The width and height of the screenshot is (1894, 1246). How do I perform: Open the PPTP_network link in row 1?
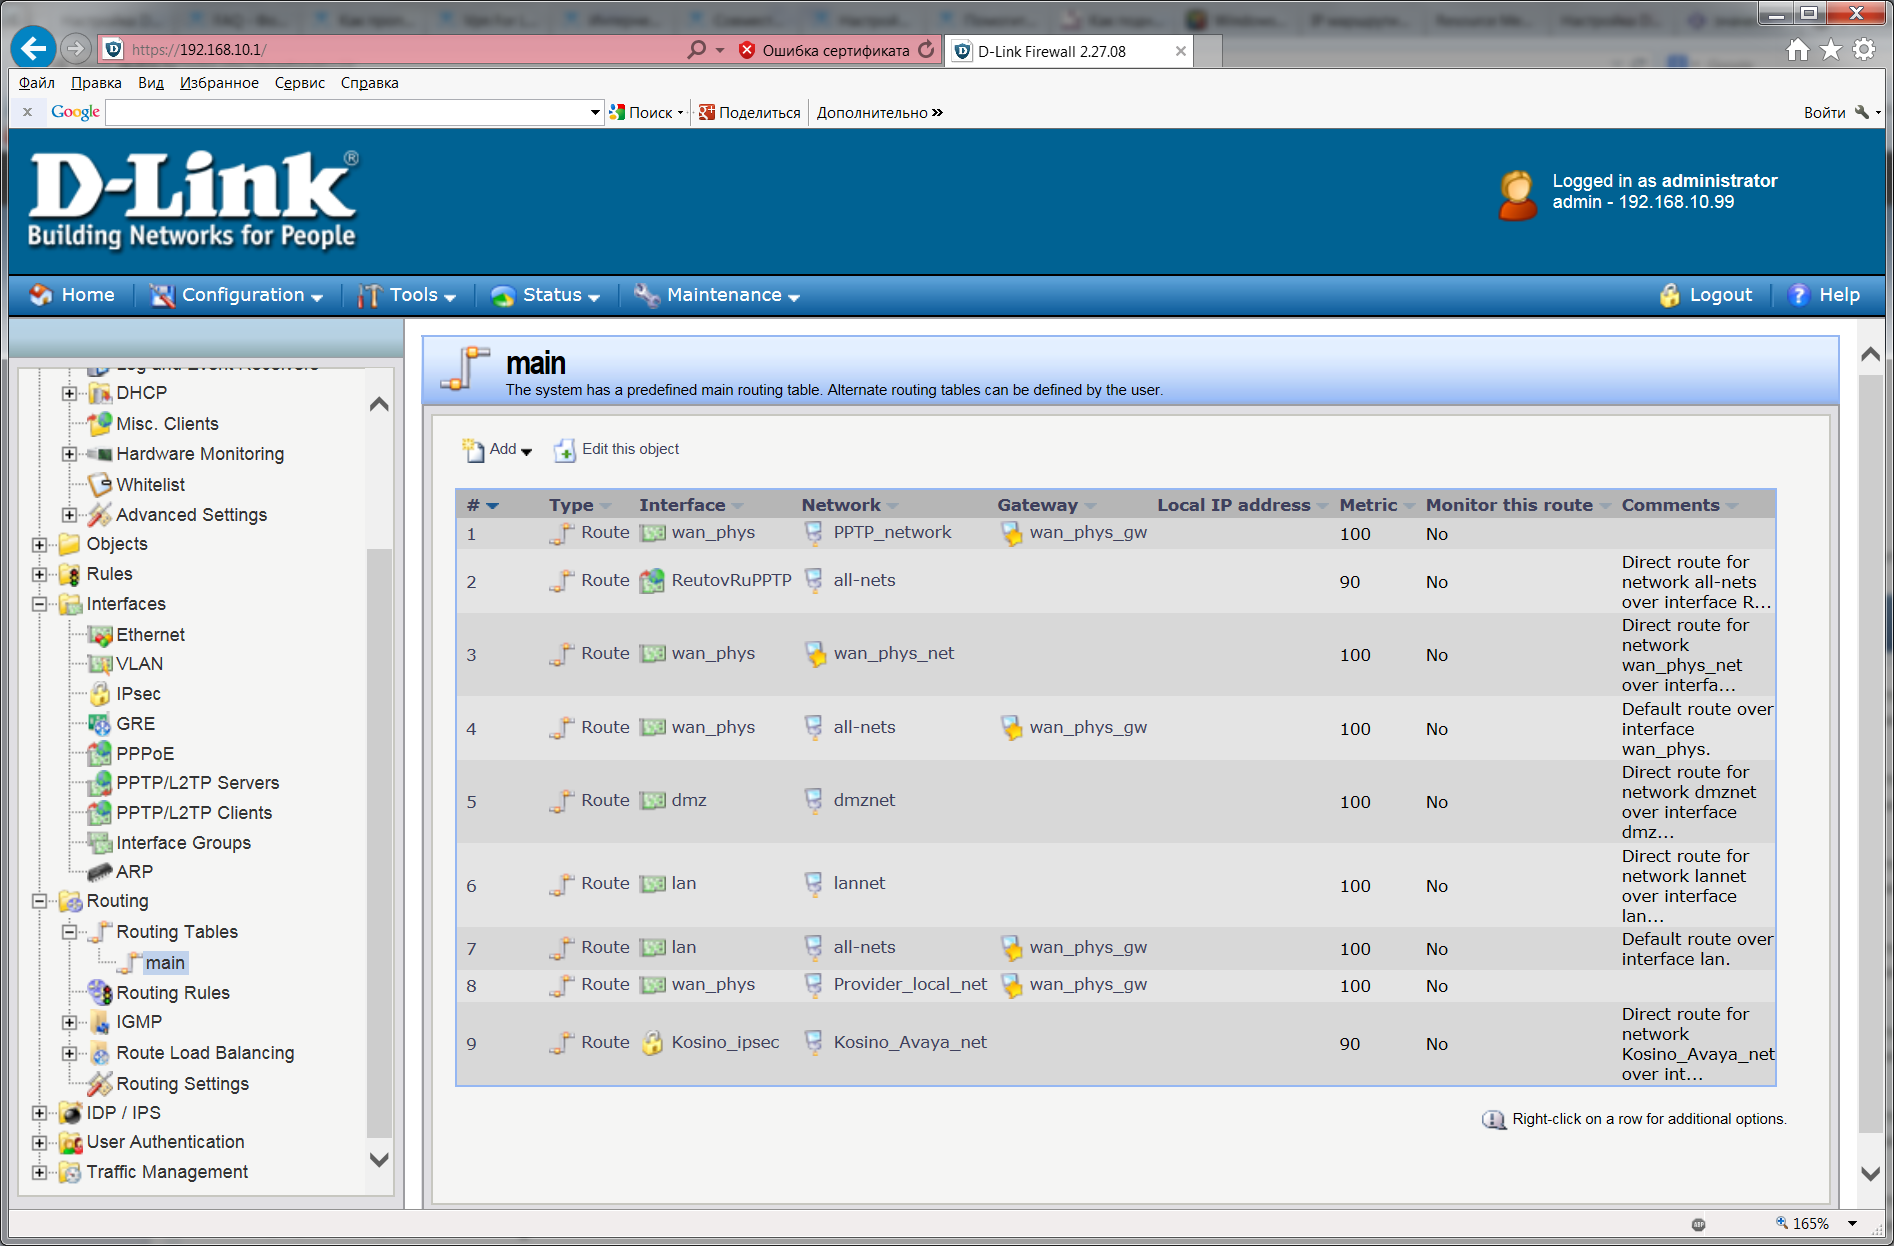[x=892, y=533]
